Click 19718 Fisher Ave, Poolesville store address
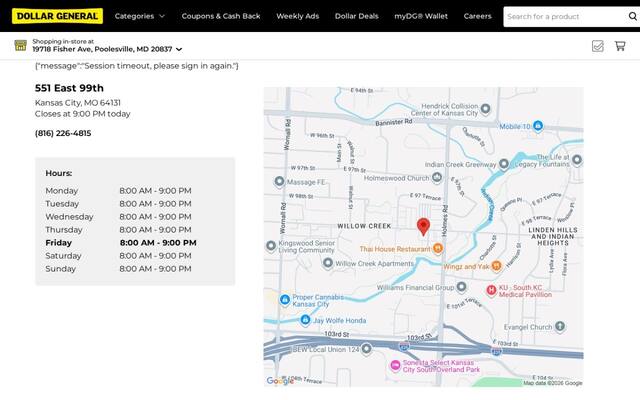The image size is (640, 400). [x=102, y=49]
